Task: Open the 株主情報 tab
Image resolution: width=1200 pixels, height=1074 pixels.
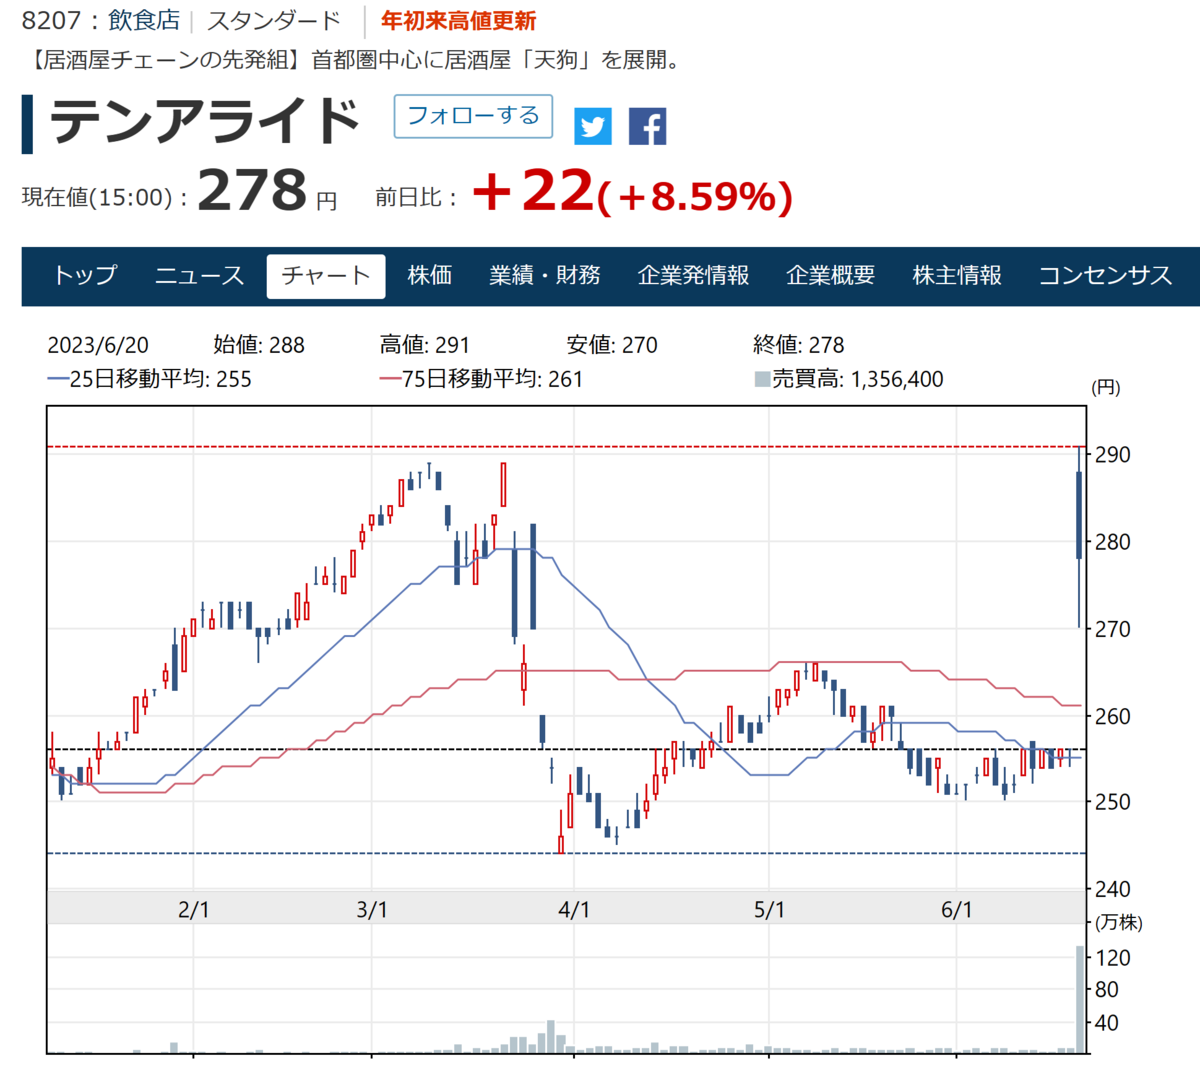Action: click(957, 276)
